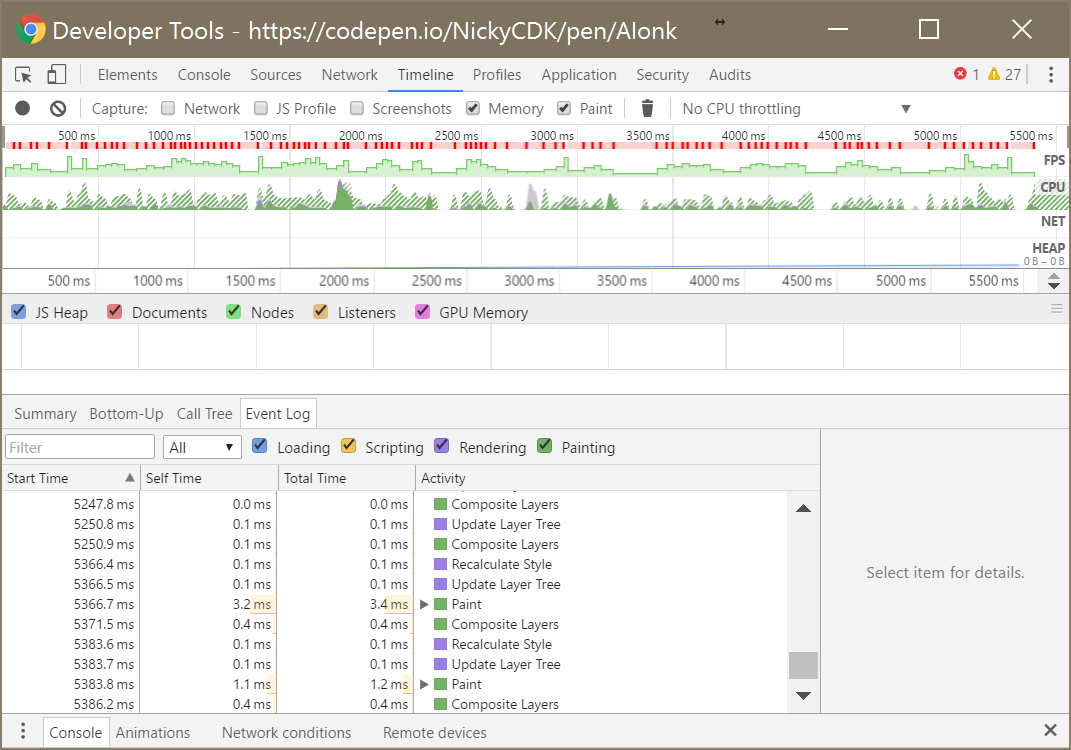Uncheck the Painting filter checkbox
The image size is (1071, 750).
tap(544, 446)
